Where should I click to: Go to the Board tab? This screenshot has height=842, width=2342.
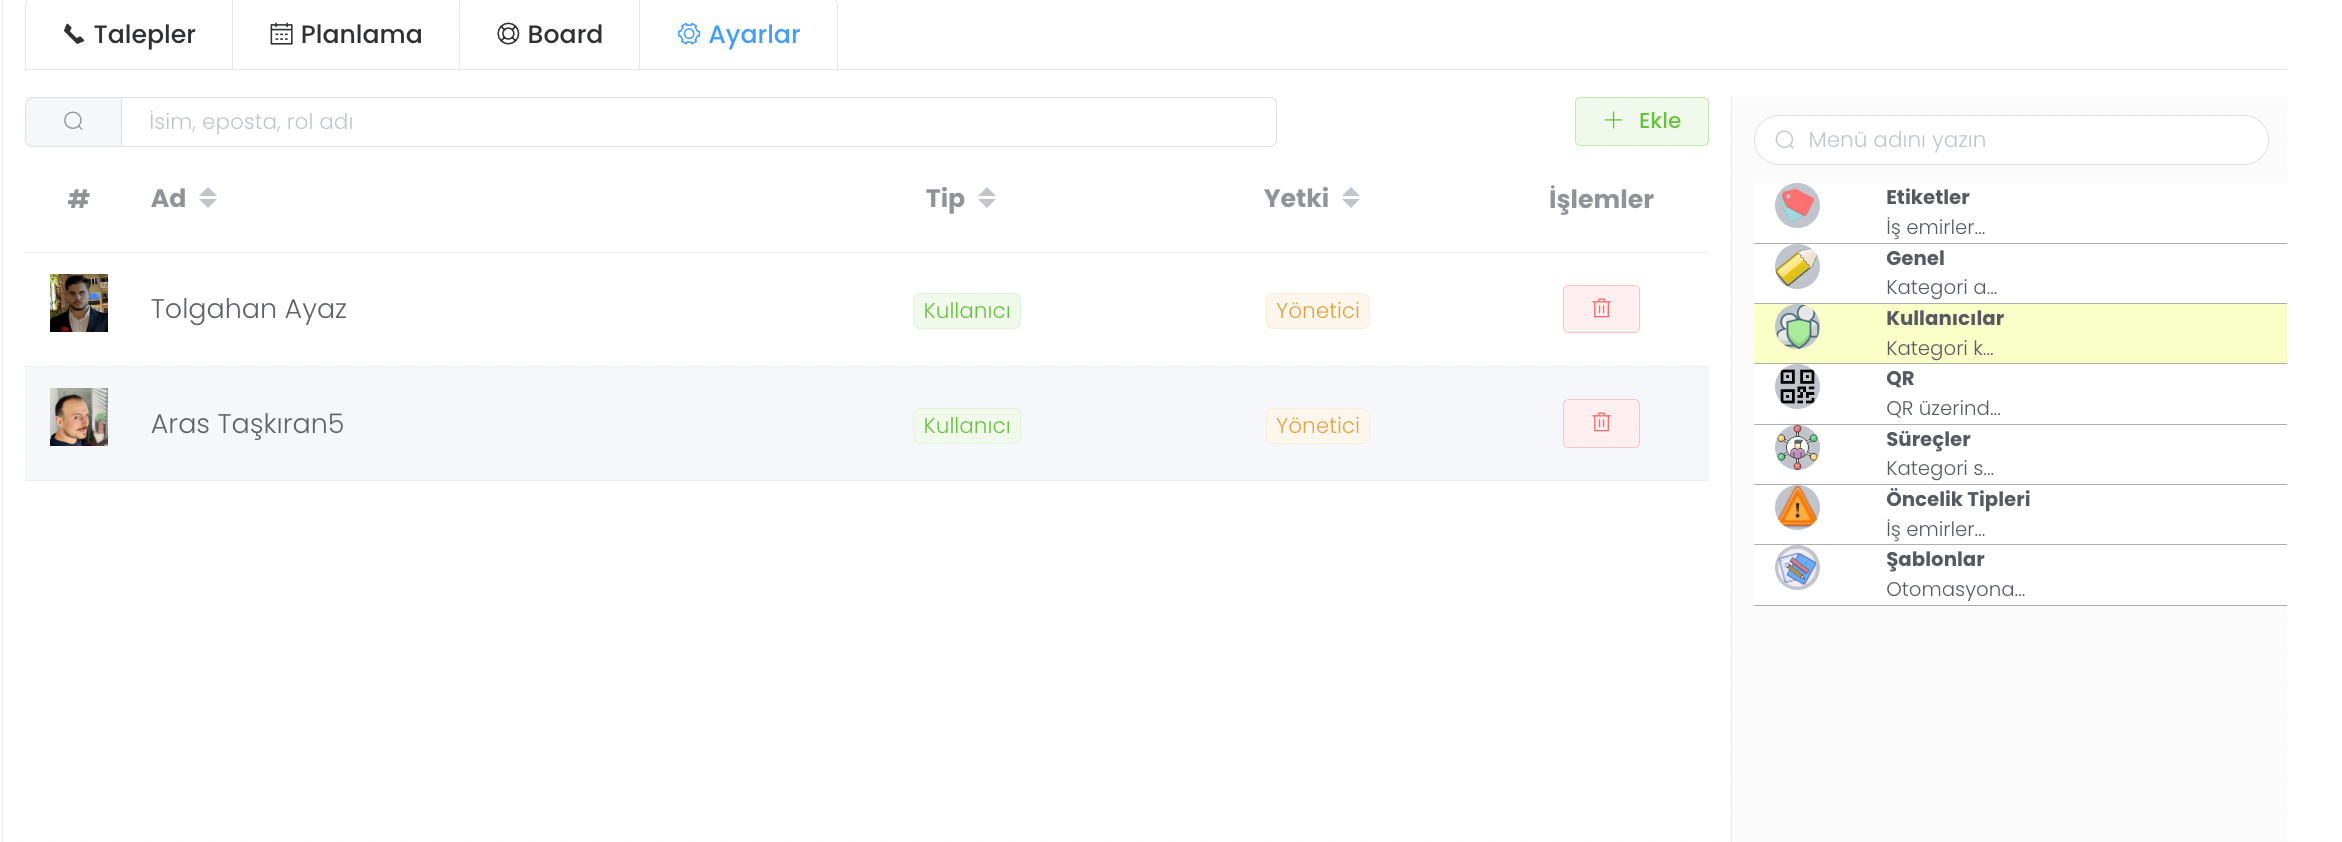[x=550, y=35]
